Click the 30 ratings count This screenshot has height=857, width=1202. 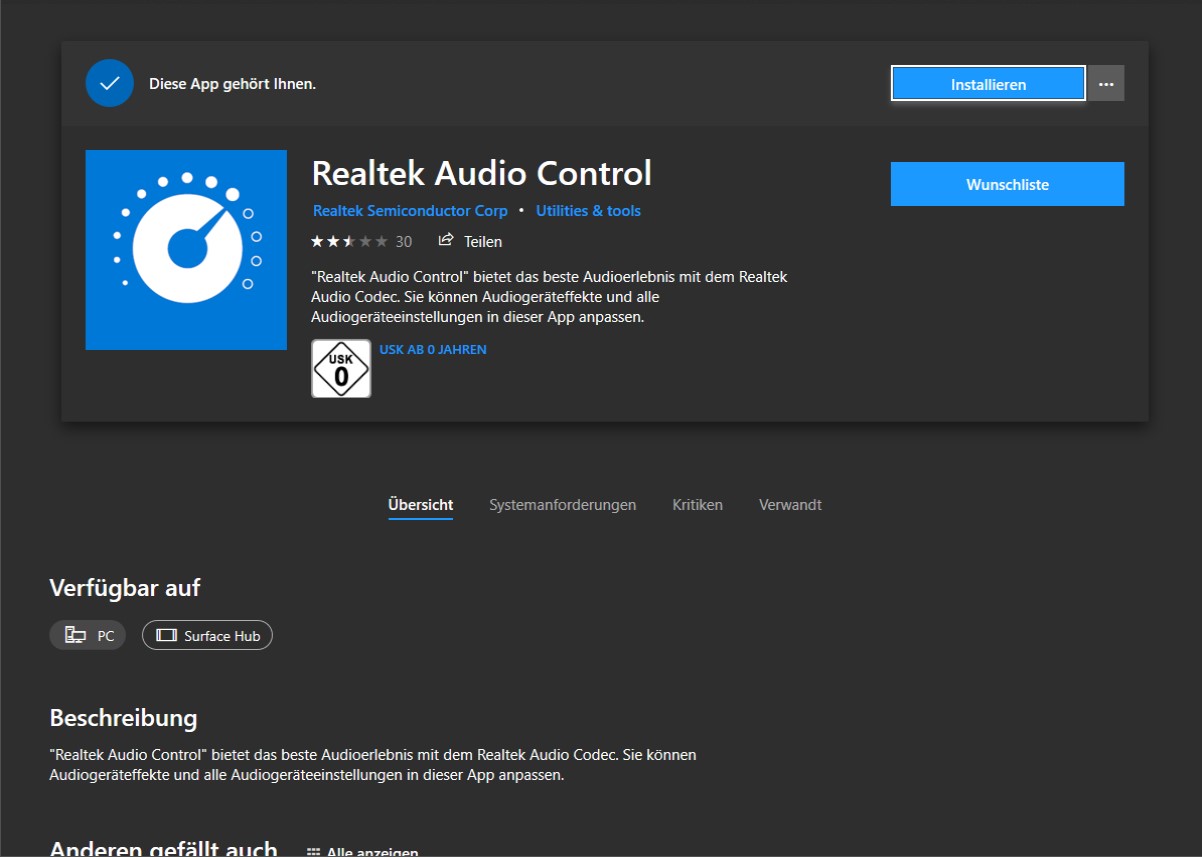404,242
